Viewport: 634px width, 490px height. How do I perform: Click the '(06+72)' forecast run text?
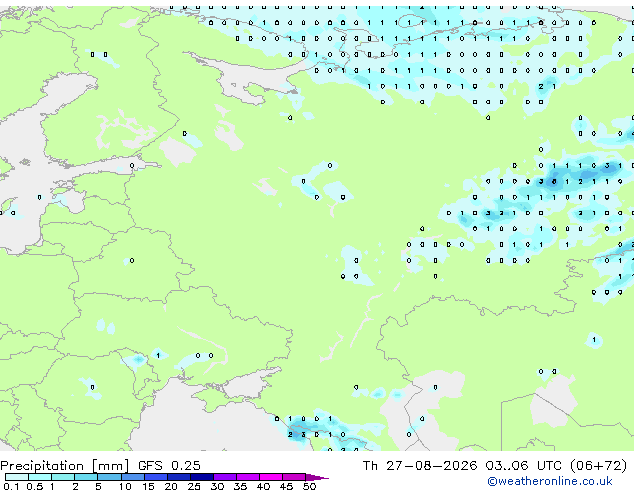point(598,466)
